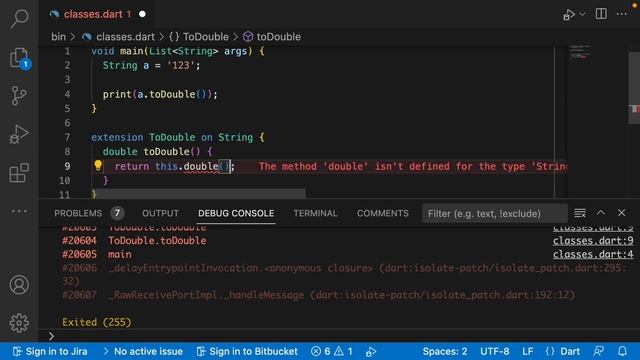640x360 pixels.
Task: Change file encoding UTF-8
Action: pyautogui.click(x=495, y=351)
